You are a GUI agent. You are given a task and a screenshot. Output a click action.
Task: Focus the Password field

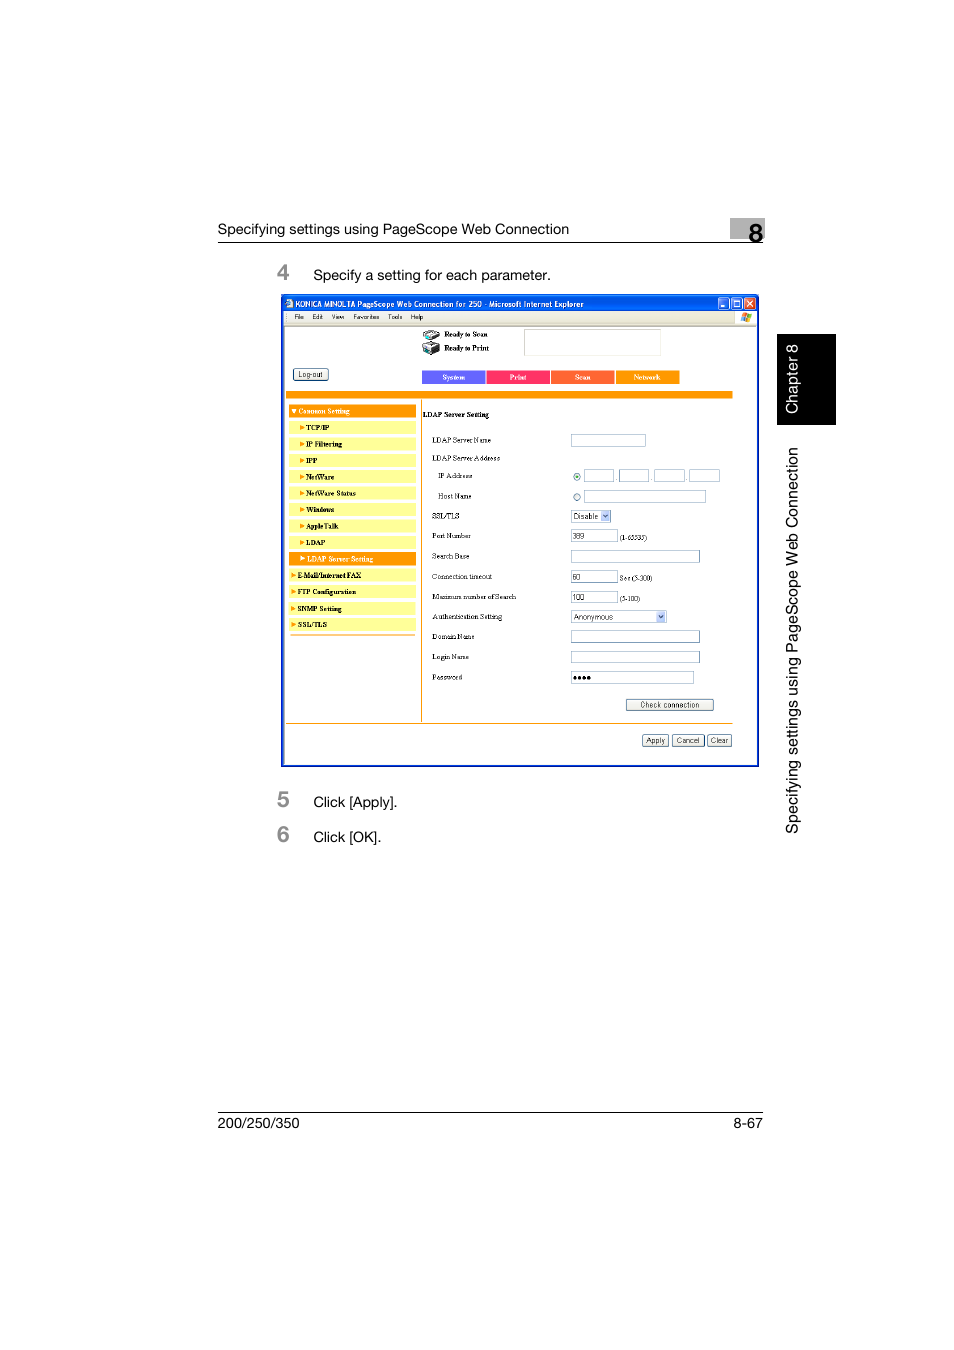632,678
